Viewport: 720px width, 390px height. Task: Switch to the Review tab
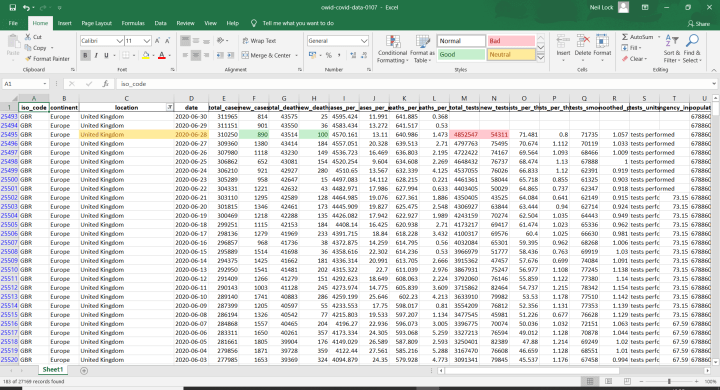click(x=185, y=23)
